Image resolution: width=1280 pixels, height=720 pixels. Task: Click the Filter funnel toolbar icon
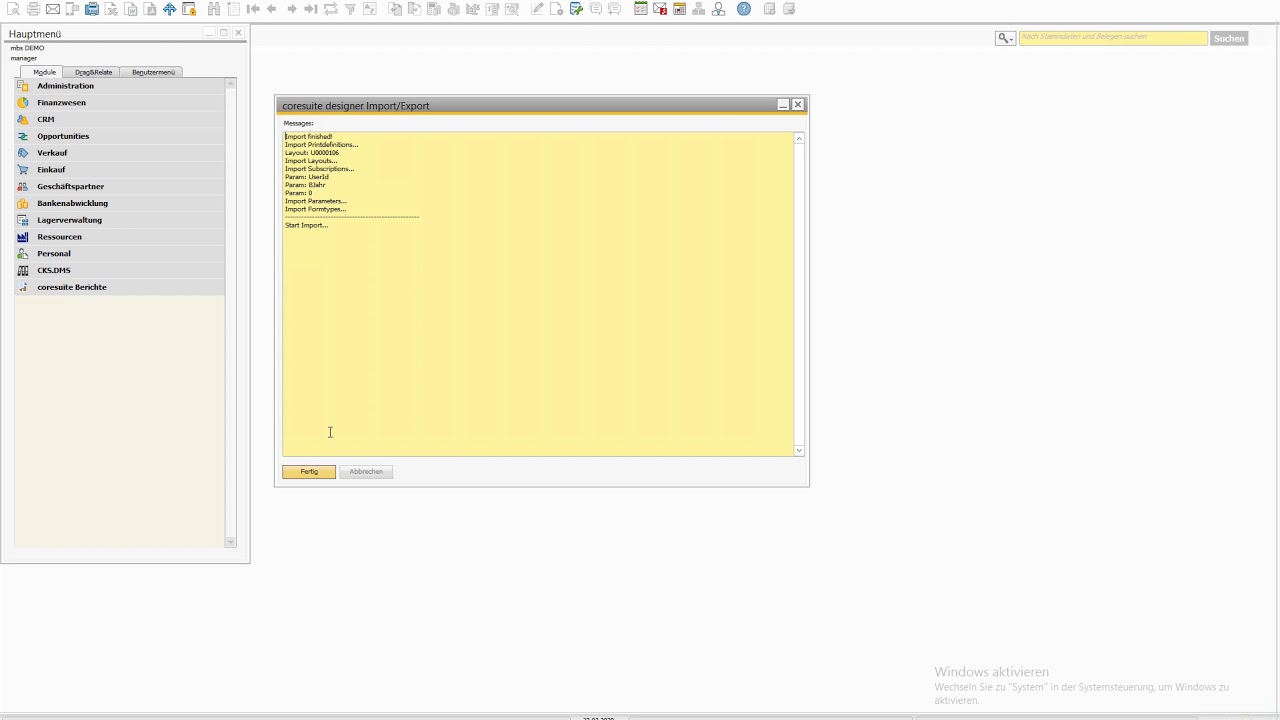350,9
